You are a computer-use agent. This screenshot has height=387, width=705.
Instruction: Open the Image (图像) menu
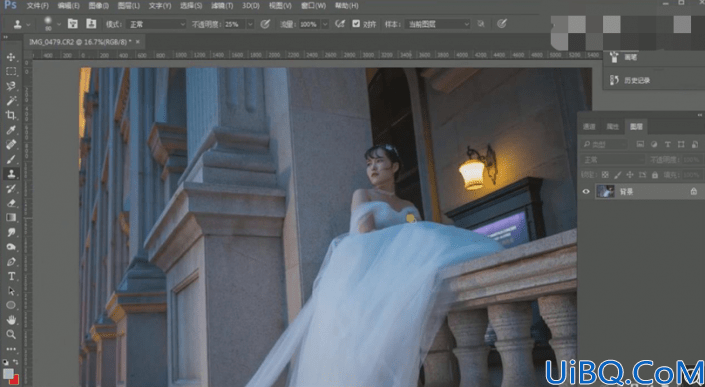coord(98,6)
